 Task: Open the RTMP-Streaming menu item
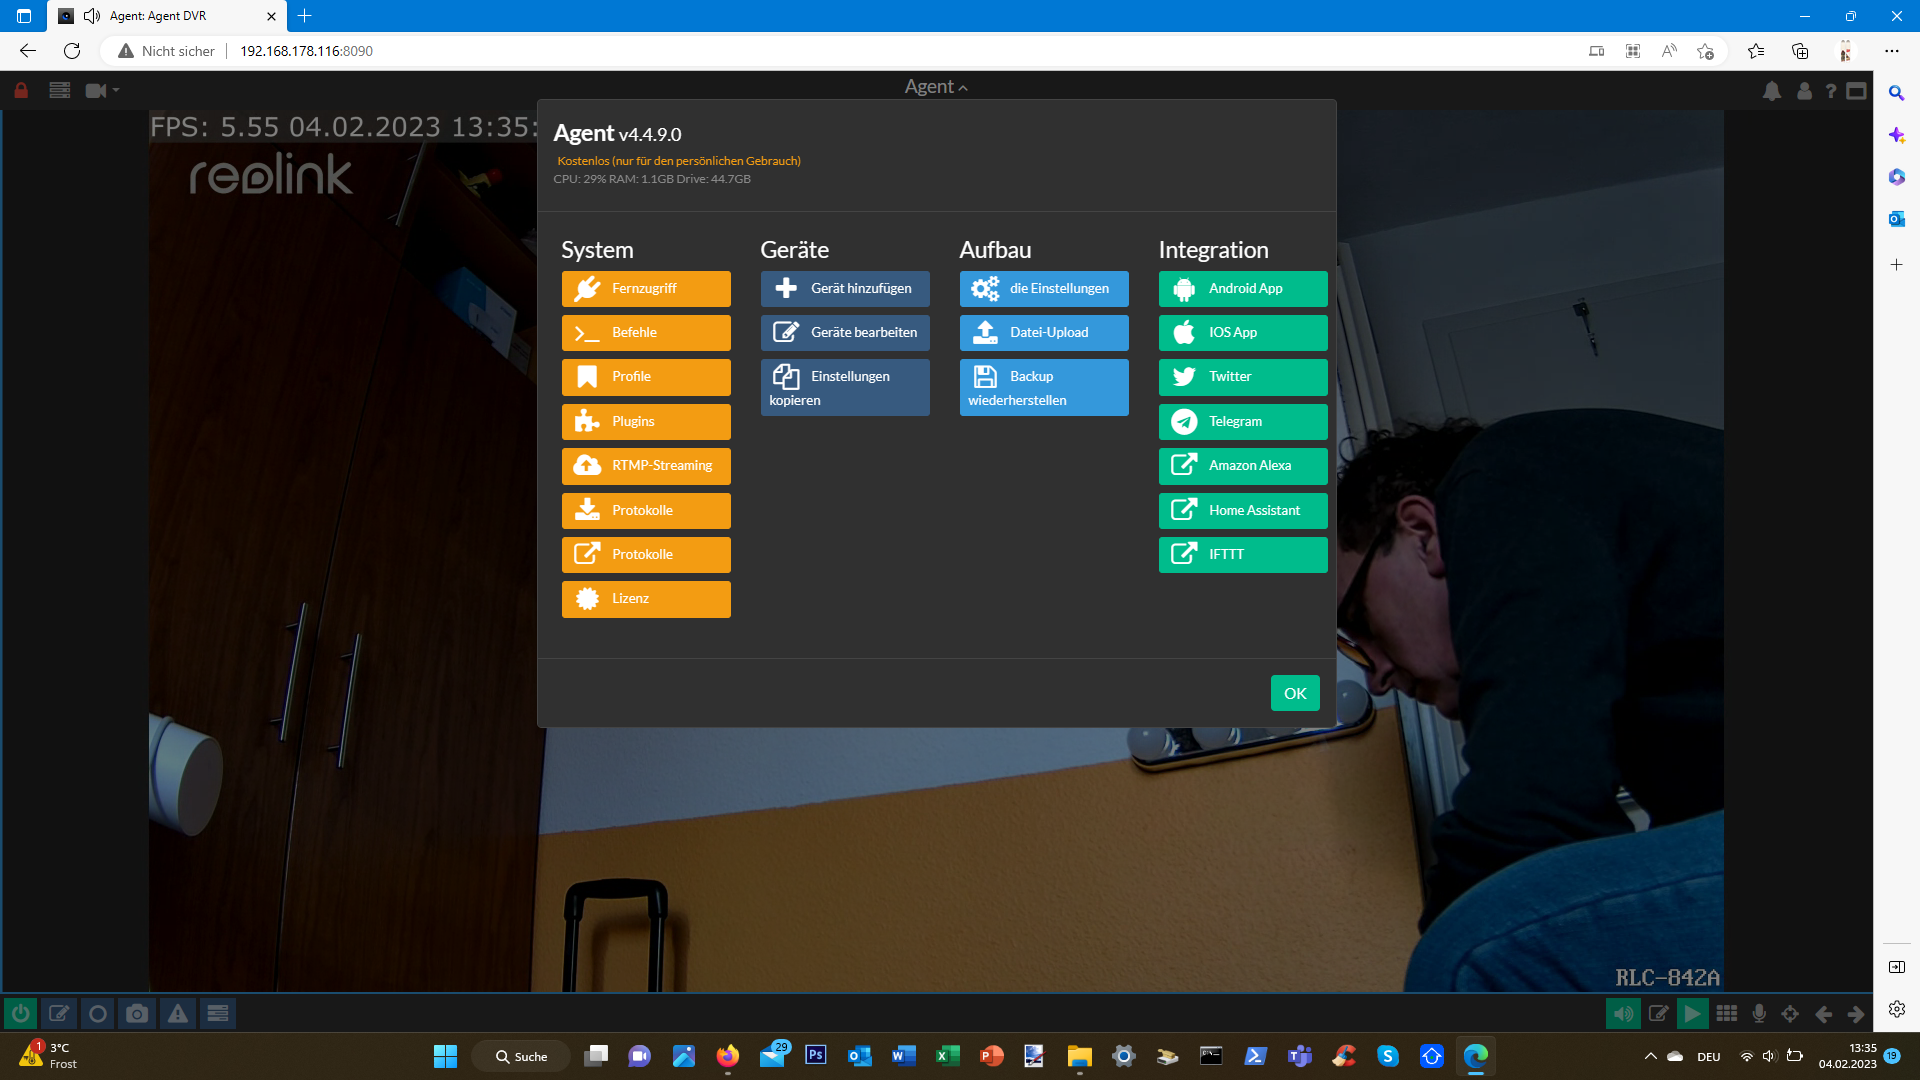click(x=646, y=466)
